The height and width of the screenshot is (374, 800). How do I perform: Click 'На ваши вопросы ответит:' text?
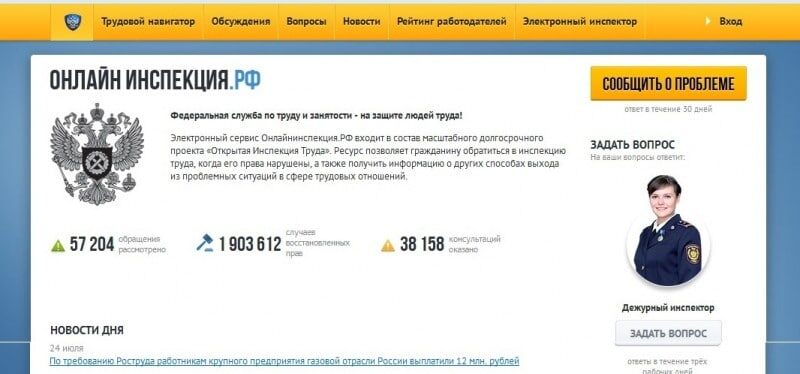coord(638,157)
